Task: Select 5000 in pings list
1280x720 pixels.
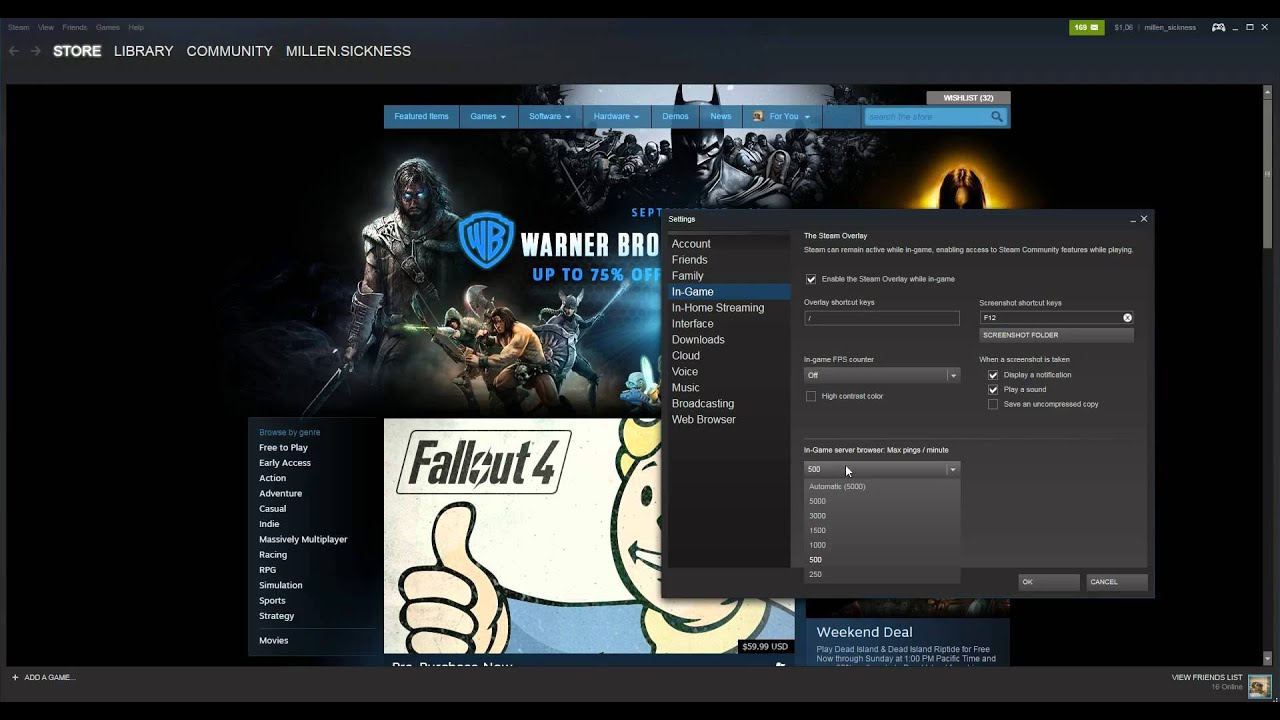Action: (881, 501)
